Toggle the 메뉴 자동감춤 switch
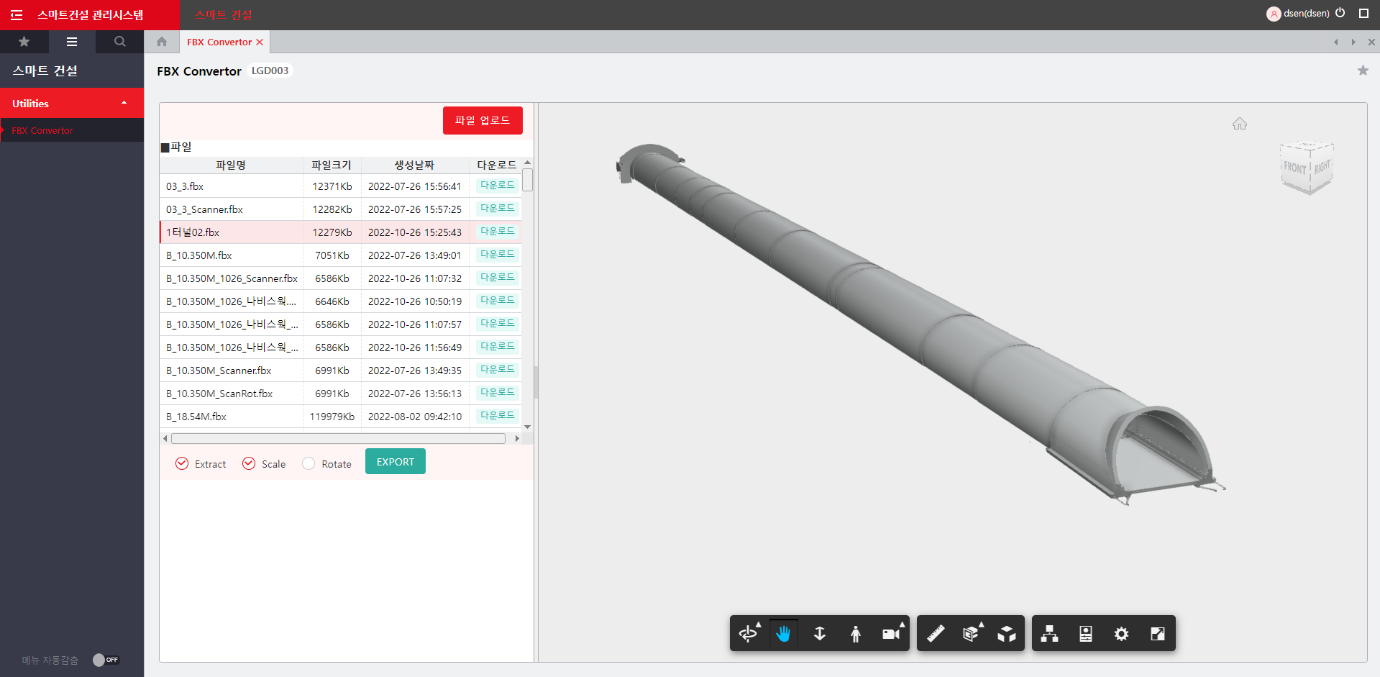Viewport: 1380px width, 677px height. coord(105,660)
